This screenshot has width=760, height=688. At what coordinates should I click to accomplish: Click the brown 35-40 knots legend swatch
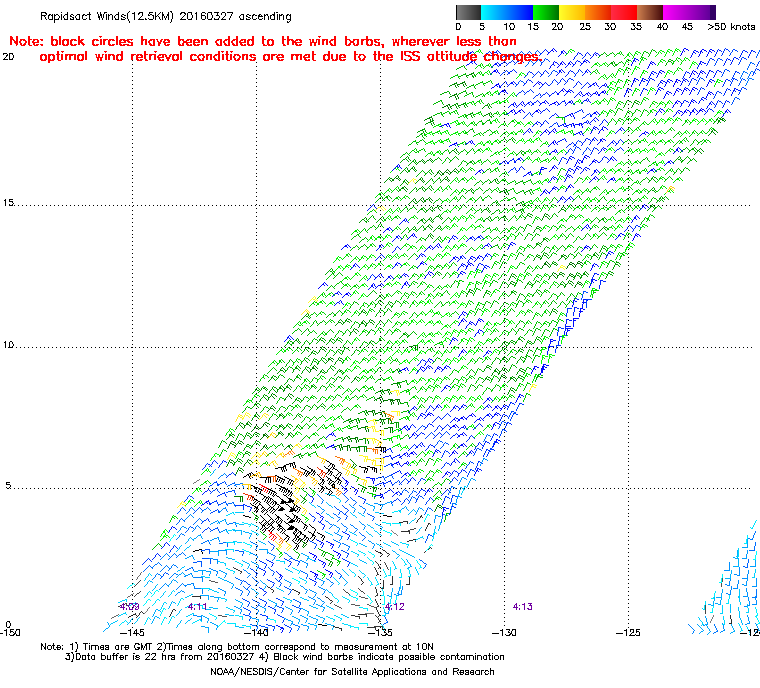(650, 12)
